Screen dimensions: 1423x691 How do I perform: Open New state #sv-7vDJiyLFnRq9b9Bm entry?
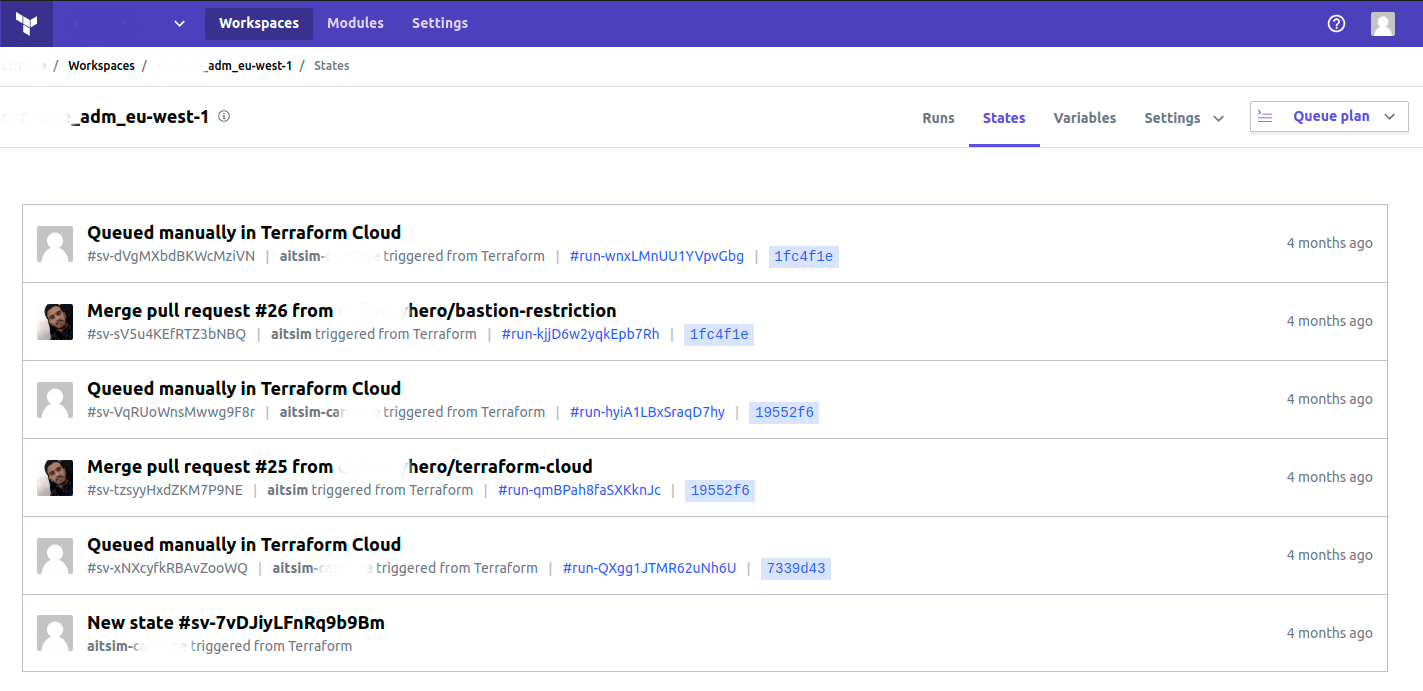click(236, 623)
